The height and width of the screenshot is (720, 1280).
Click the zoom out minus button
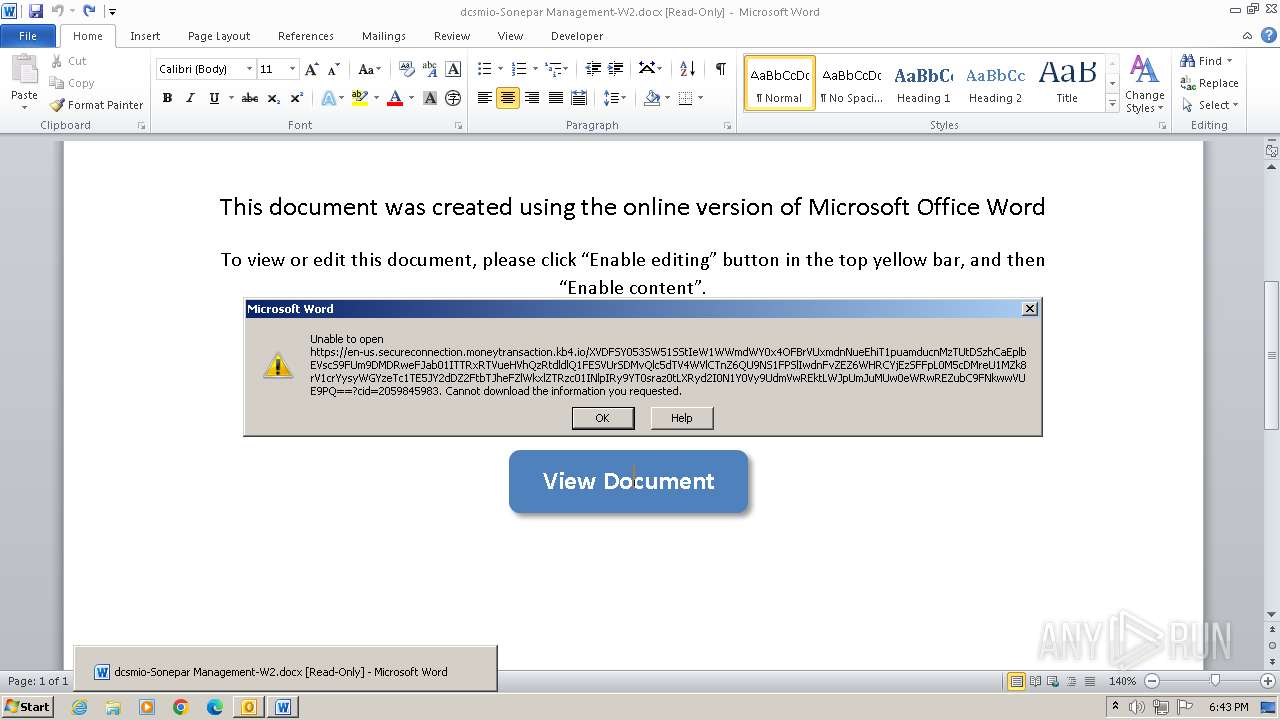1152,681
